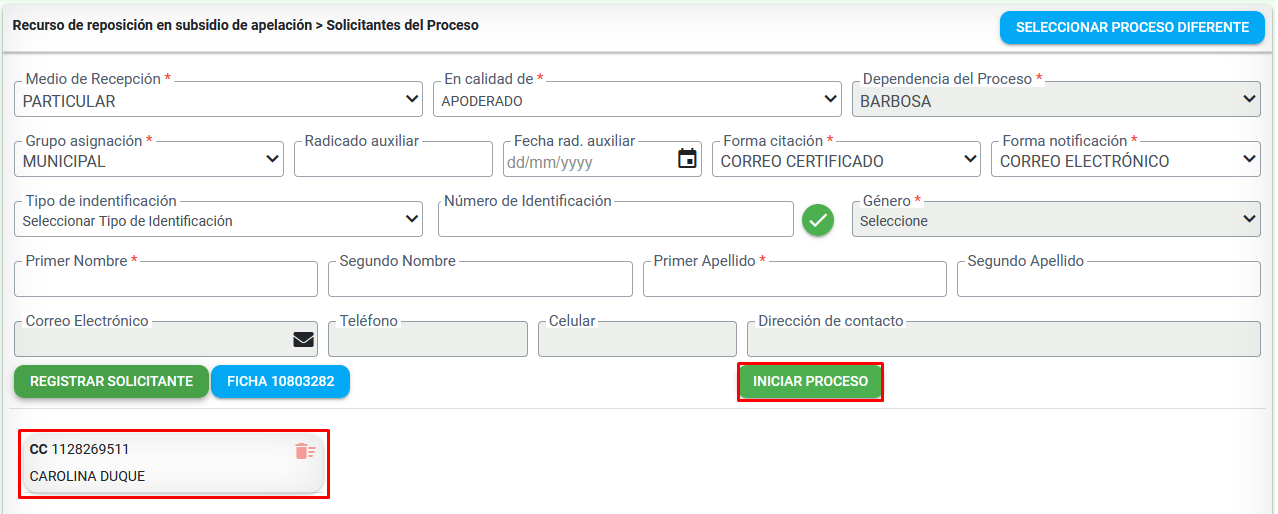Viewport: 1278px width, 514px height.
Task: Expand the Grupo asignación dropdown
Action: coord(149,160)
